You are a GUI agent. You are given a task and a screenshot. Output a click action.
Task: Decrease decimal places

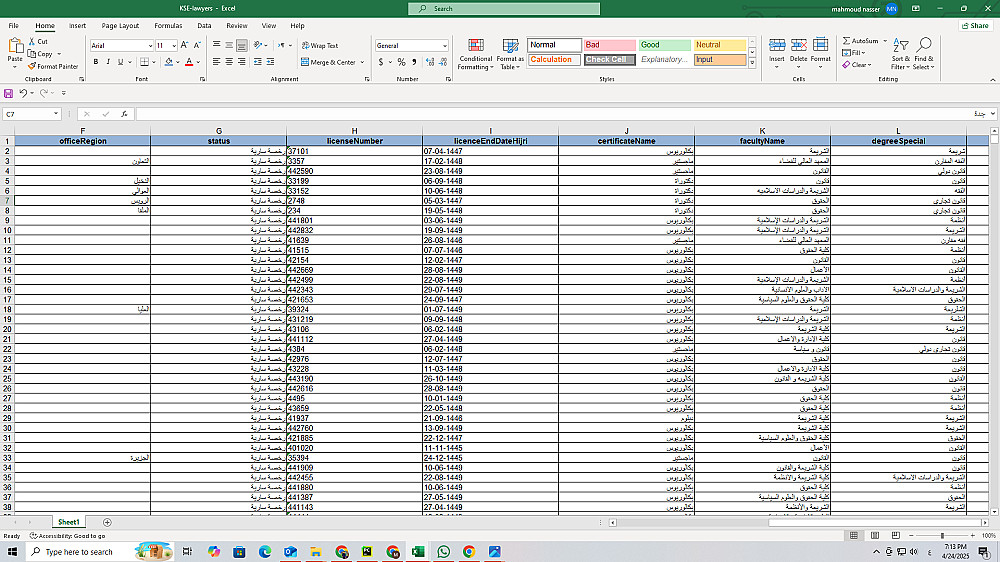coord(443,62)
